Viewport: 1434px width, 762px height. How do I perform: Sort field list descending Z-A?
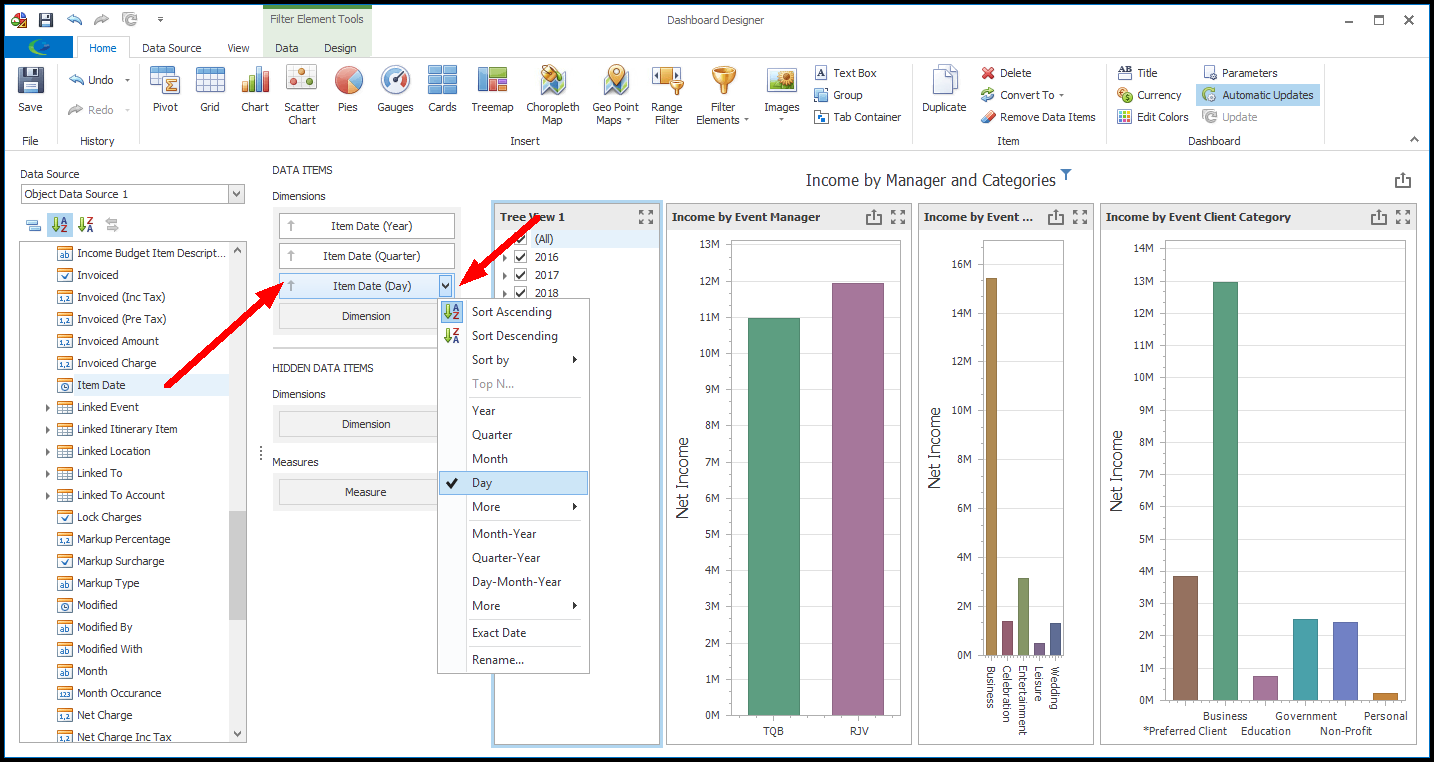point(85,225)
